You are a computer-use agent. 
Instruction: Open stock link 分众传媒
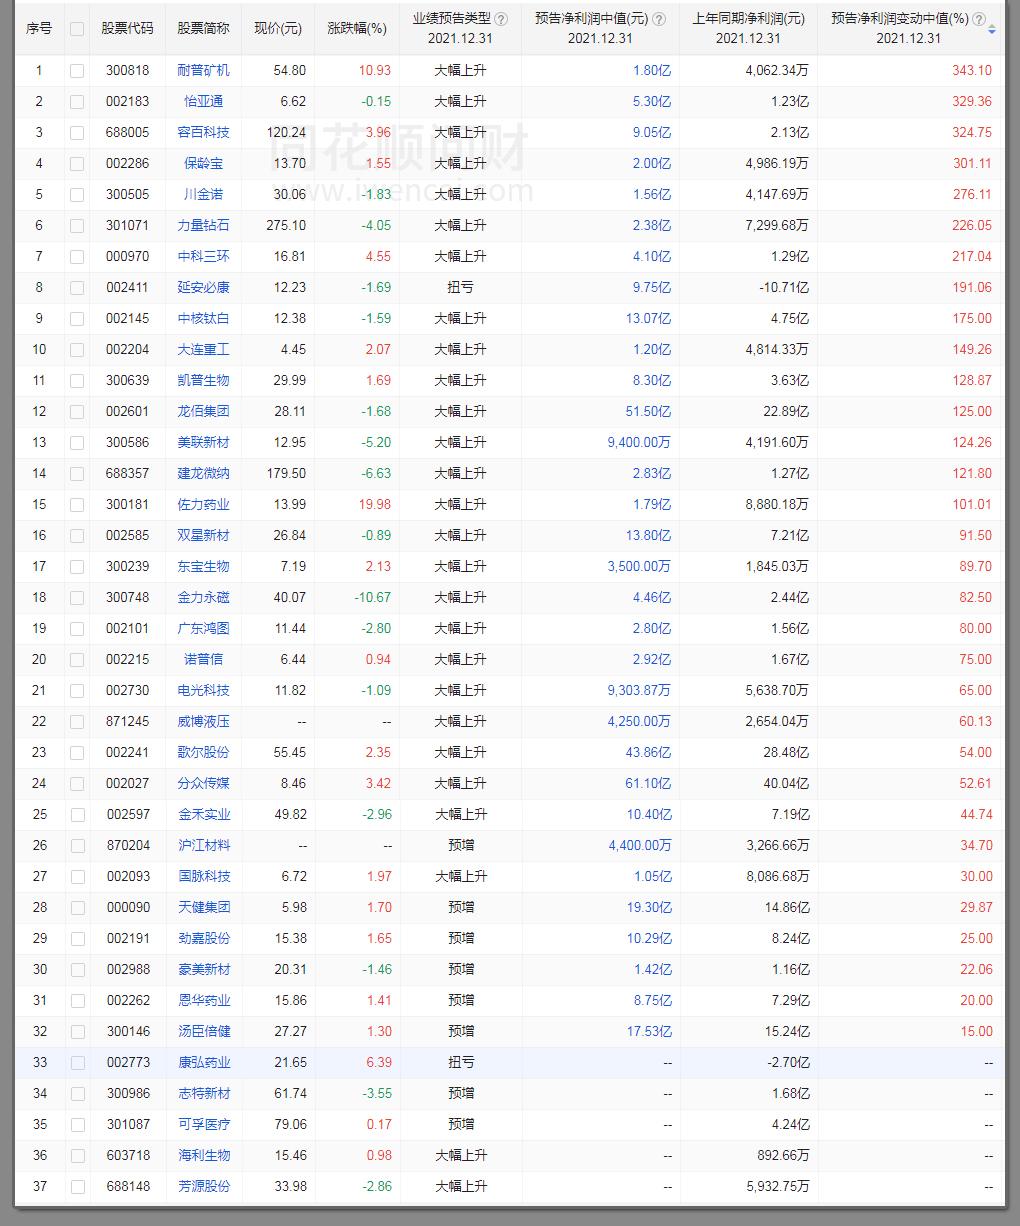click(203, 783)
